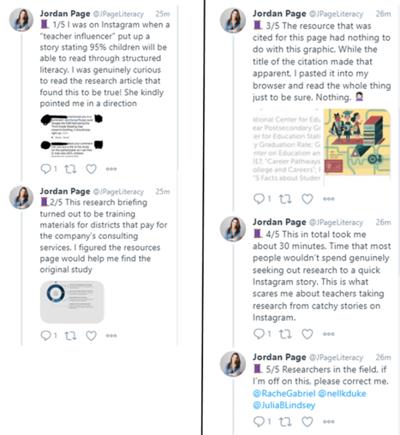Open the @JuliaBLindsey mention link
Viewport: 400px width, 435px height.
(x=284, y=405)
